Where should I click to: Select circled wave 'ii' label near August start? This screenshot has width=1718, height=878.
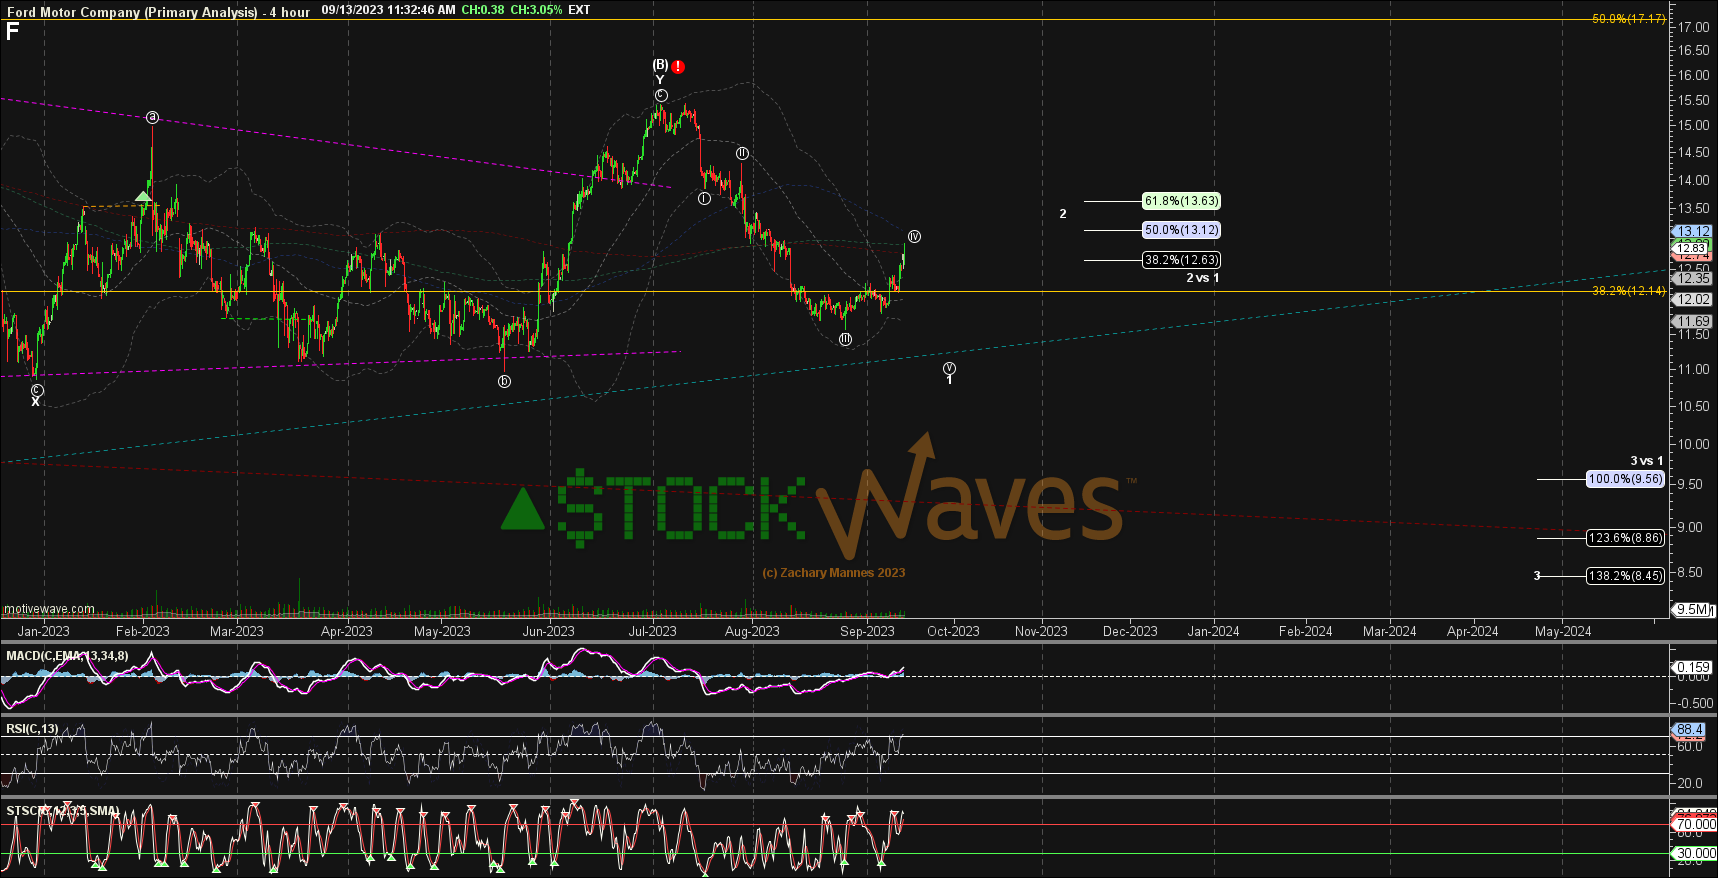tap(742, 153)
